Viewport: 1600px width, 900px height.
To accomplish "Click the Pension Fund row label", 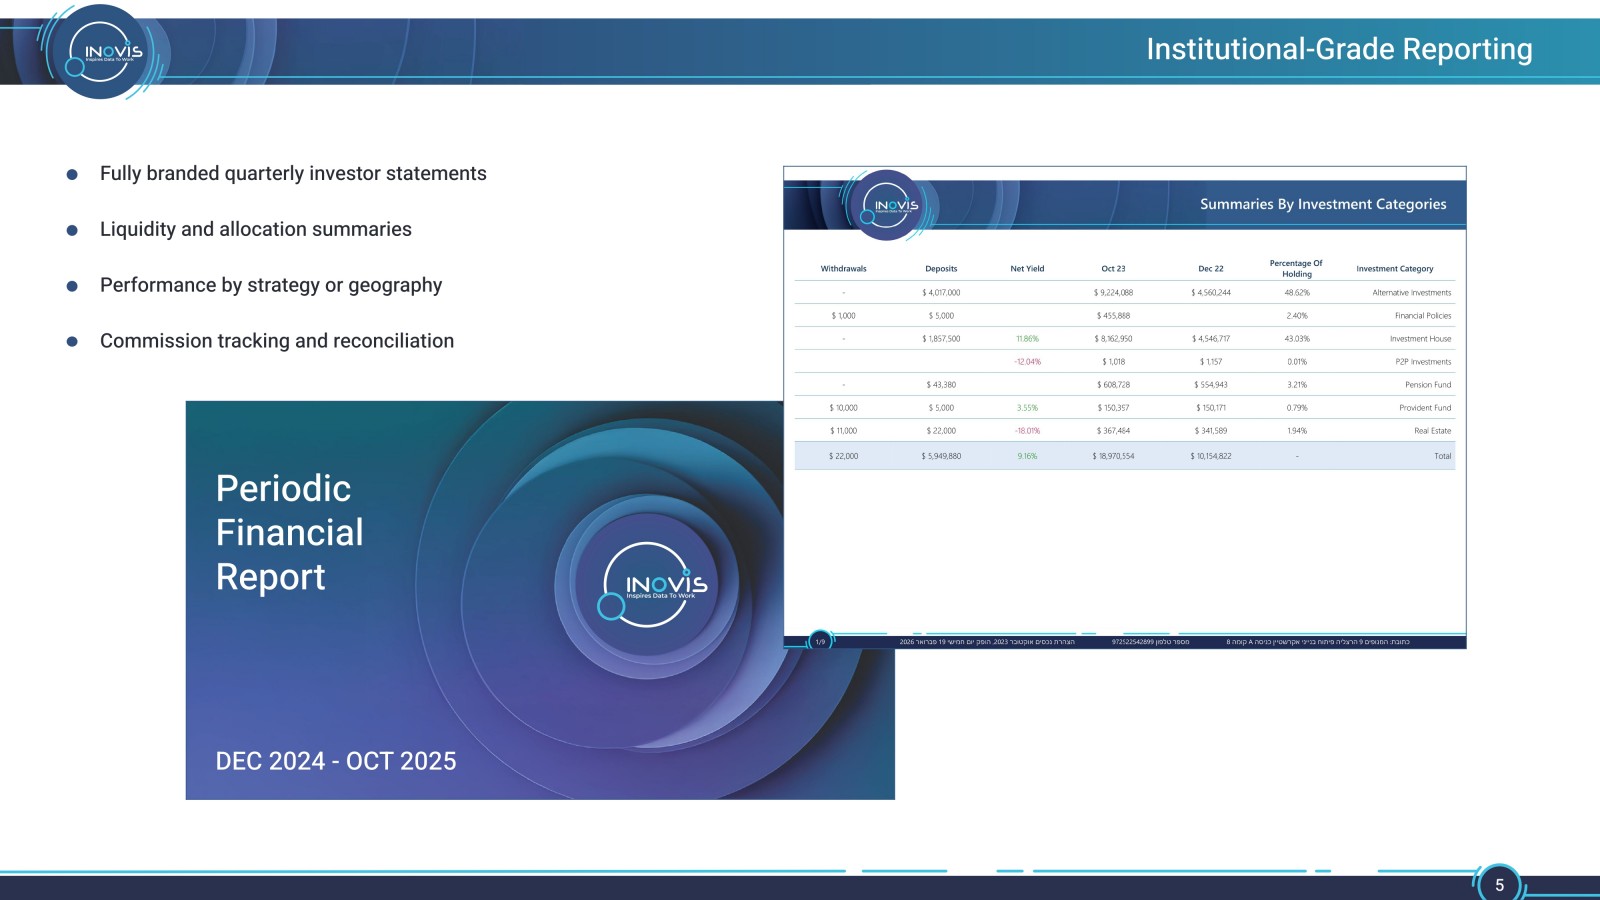I will tap(1428, 385).
